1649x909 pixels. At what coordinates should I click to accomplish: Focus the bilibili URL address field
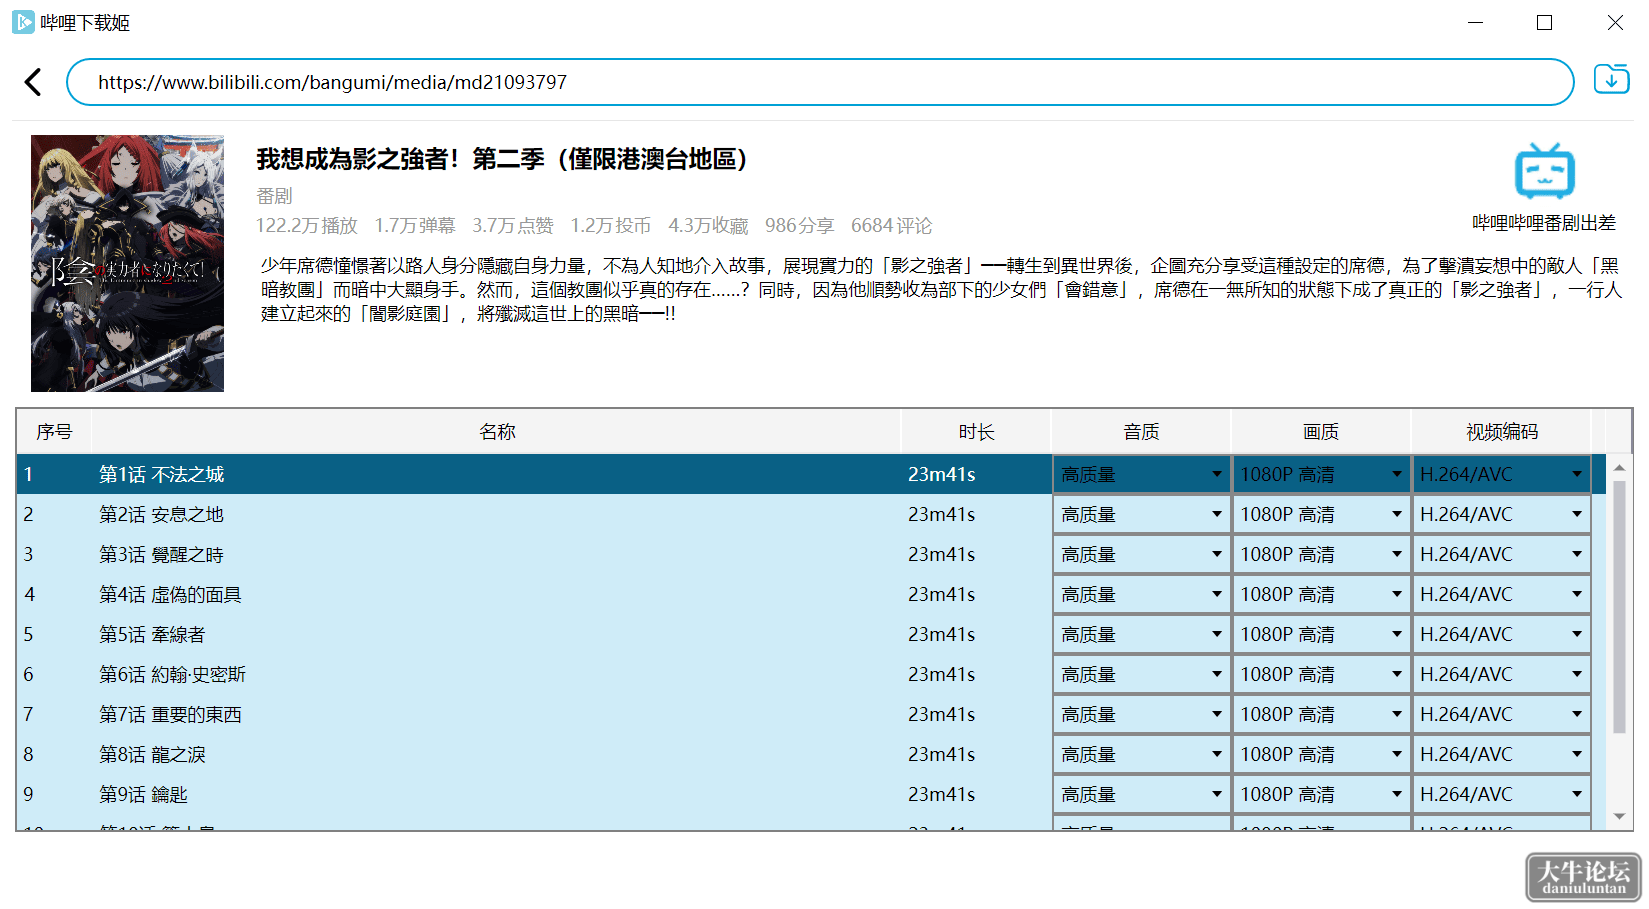click(x=820, y=82)
